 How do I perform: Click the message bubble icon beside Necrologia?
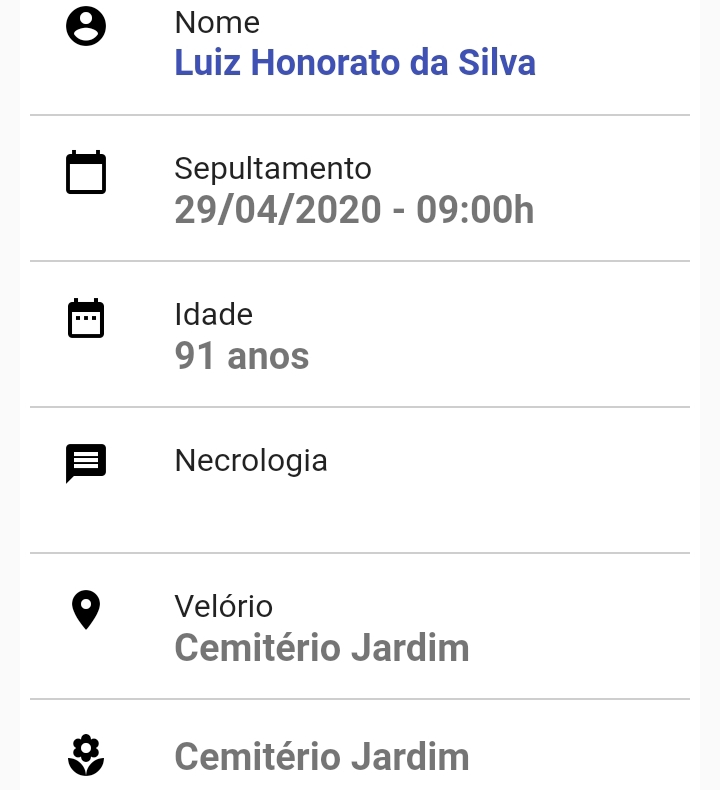86,464
